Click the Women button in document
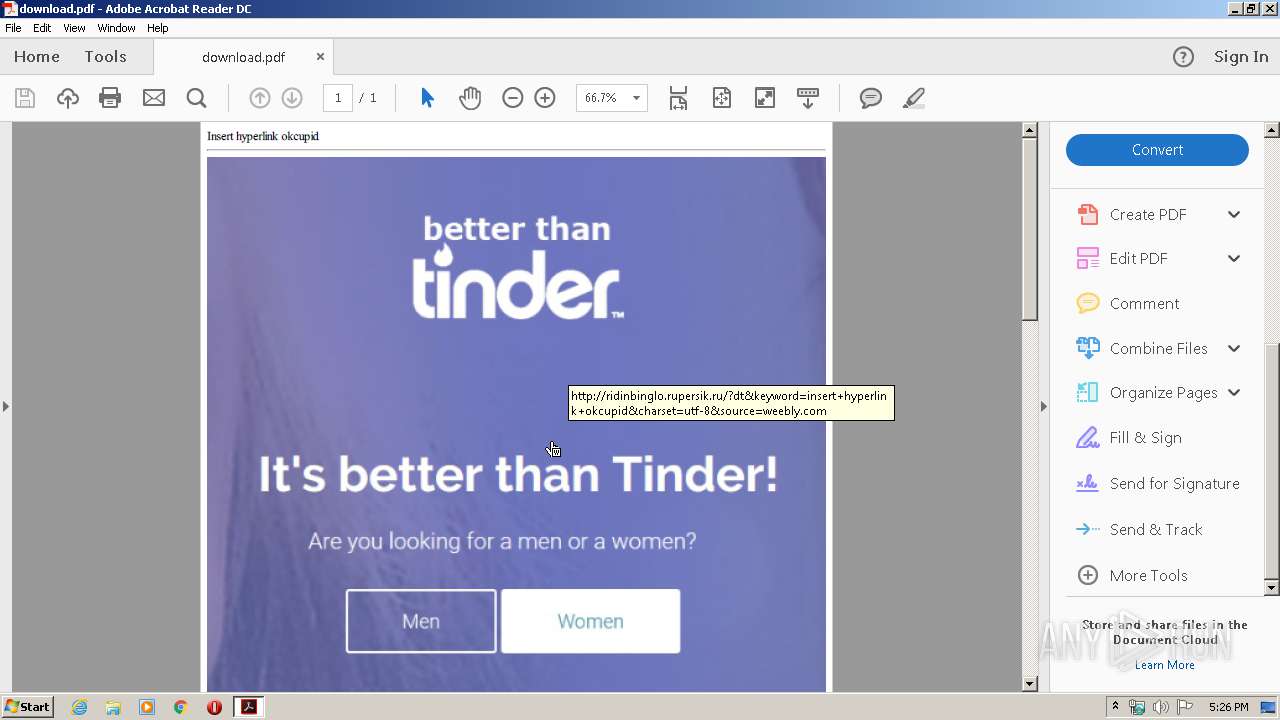This screenshot has height=720, width=1280. click(590, 621)
